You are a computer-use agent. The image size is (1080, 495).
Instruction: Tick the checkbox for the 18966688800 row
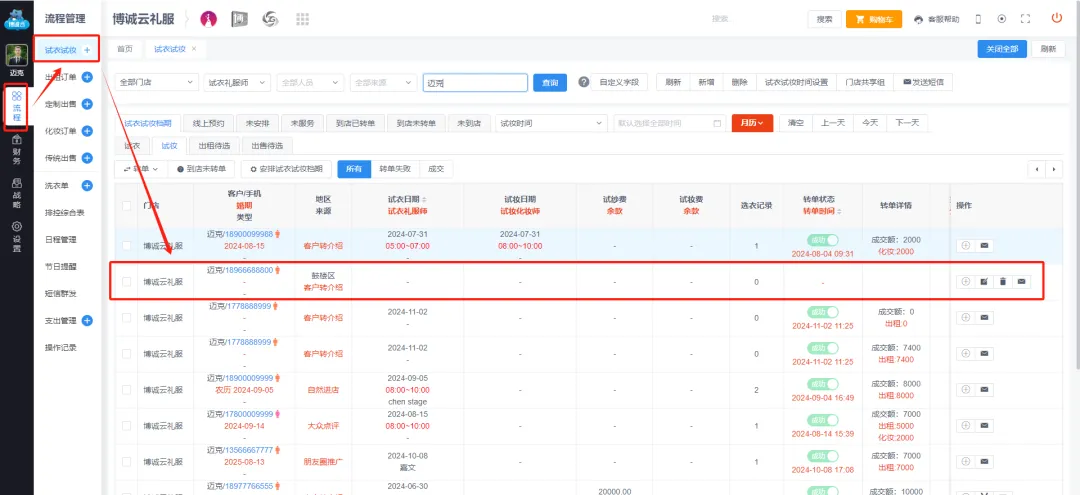point(126,282)
